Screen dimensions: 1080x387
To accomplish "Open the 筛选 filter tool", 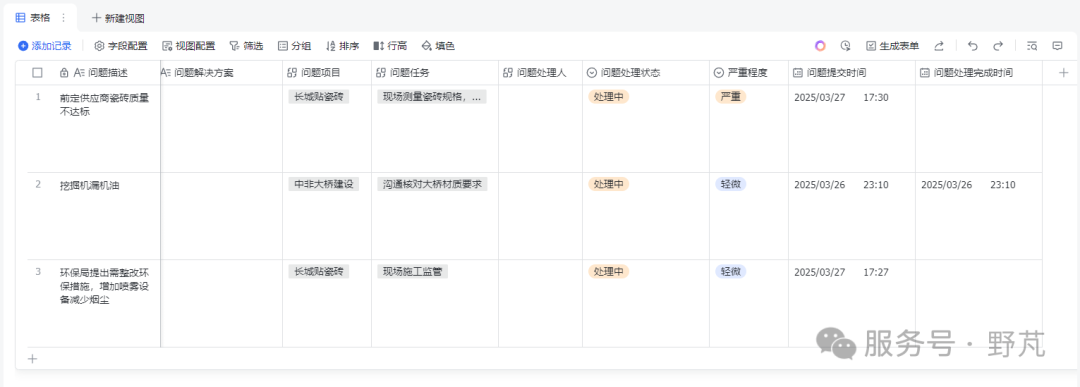I will (x=246, y=46).
